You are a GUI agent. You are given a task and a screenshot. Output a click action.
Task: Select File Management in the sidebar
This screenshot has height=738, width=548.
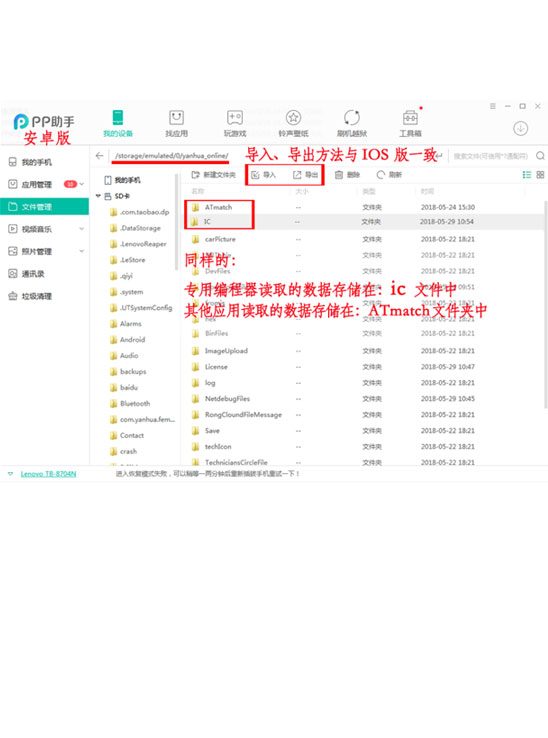[44, 207]
